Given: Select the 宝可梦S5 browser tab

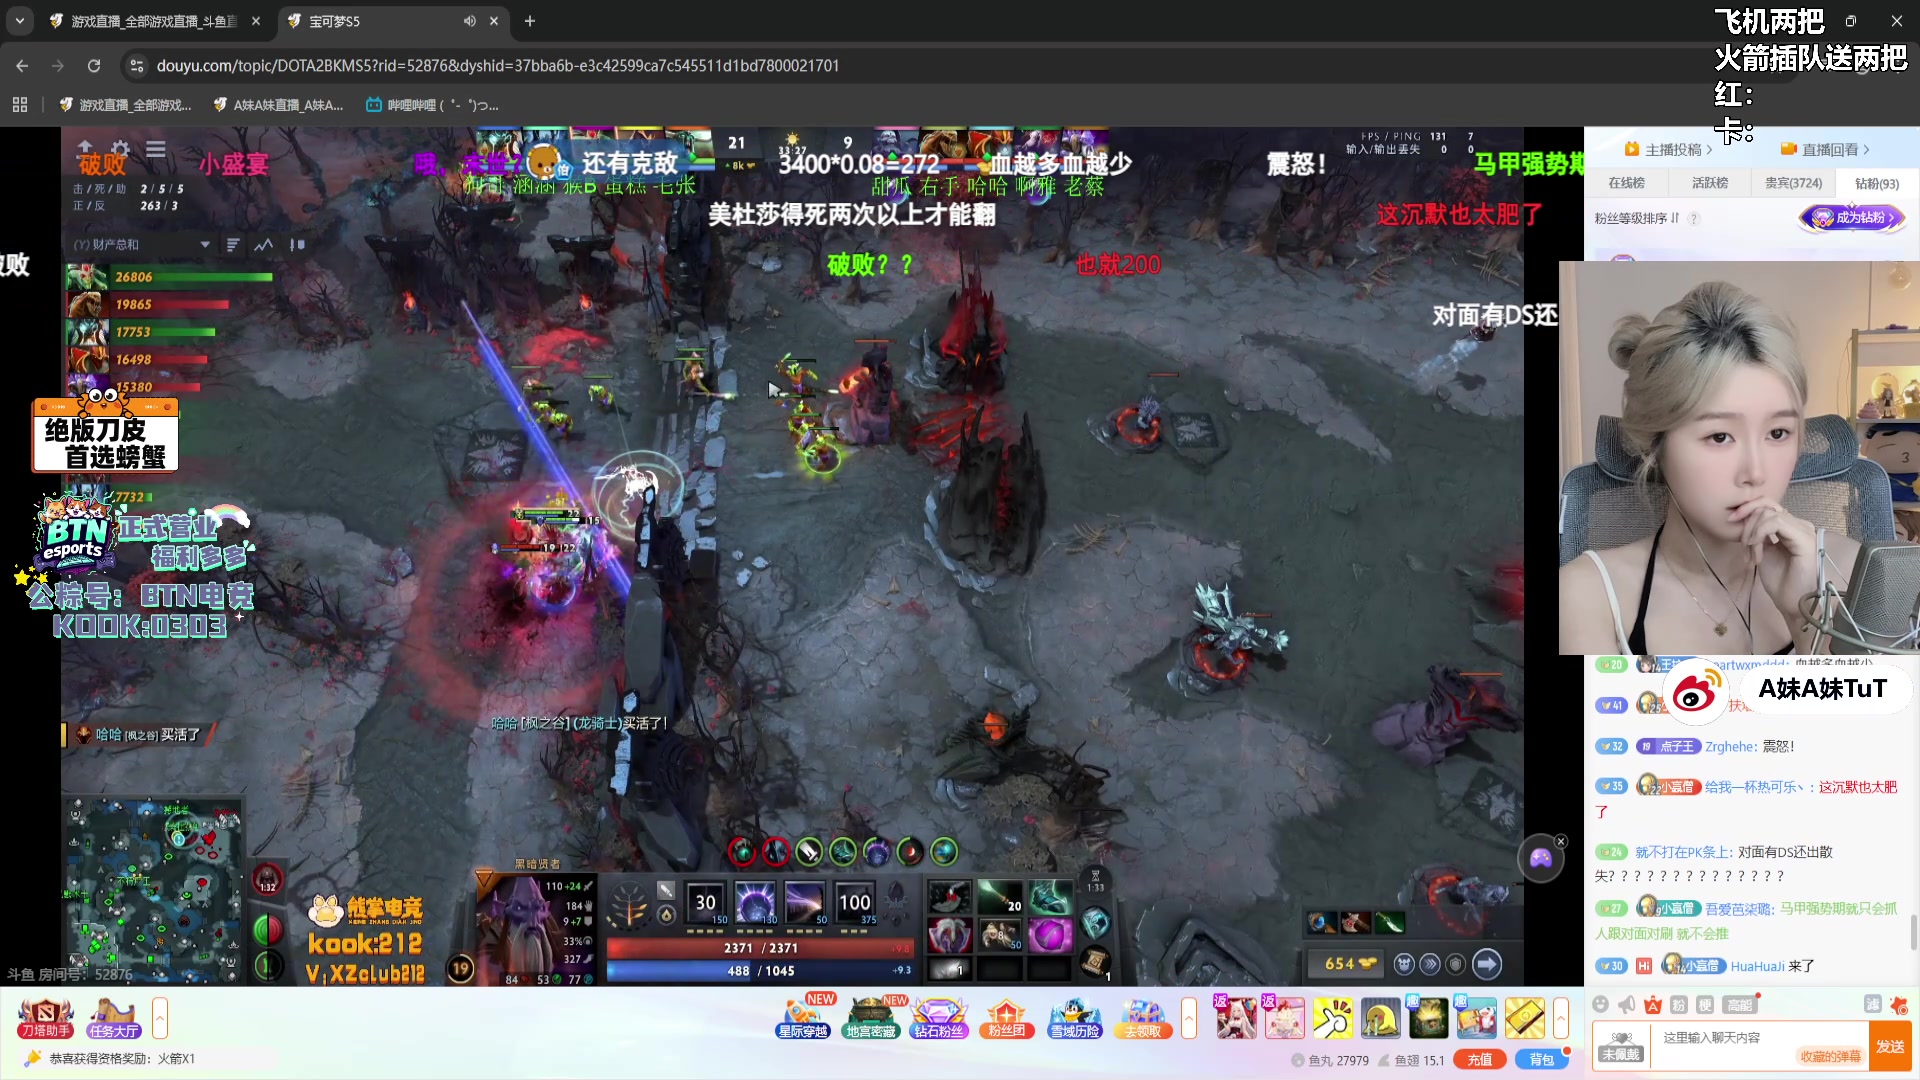Looking at the screenshot, I should pos(393,21).
